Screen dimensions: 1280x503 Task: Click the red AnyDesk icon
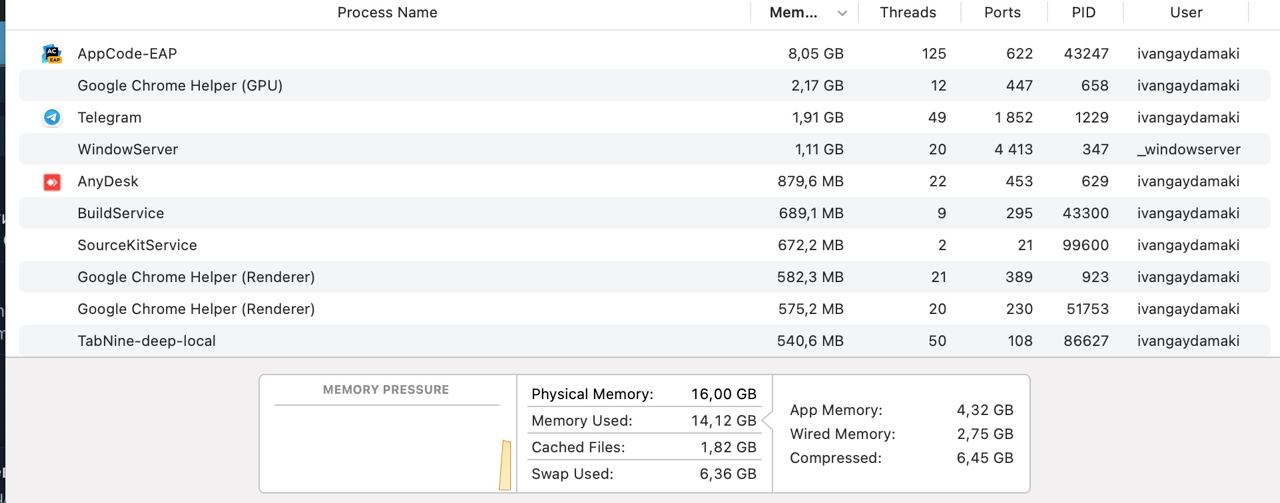(52, 182)
